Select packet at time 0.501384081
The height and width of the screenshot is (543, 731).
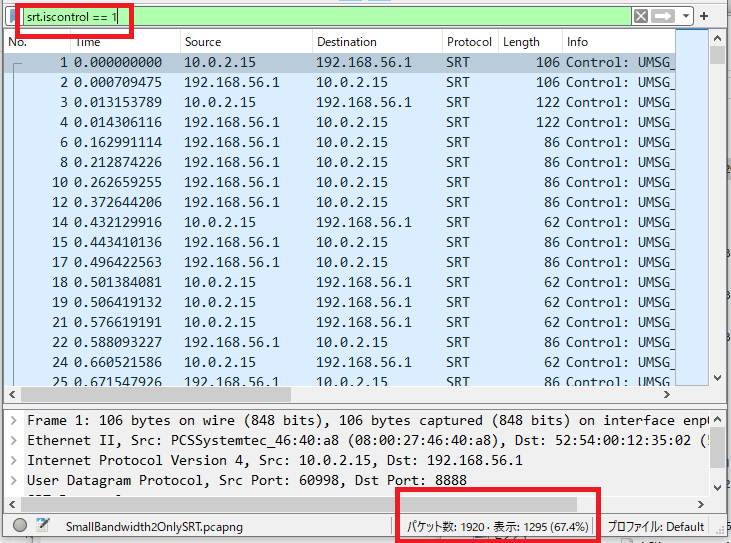pyautogui.click(x=339, y=283)
